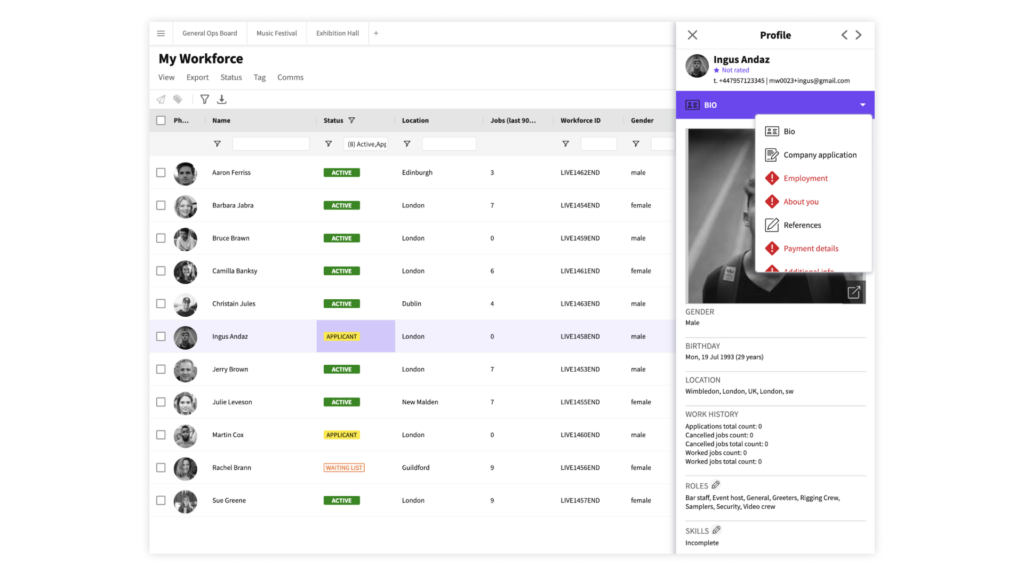Switch to the Music Festival tab
The width and height of the screenshot is (1024, 576).
[x=276, y=33]
